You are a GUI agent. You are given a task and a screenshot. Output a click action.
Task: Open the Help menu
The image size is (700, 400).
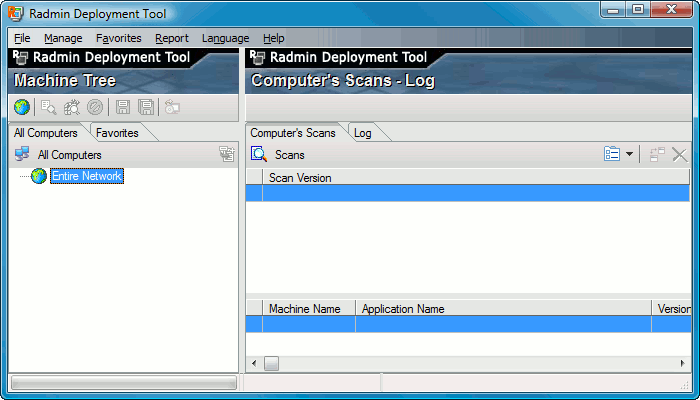[274, 38]
